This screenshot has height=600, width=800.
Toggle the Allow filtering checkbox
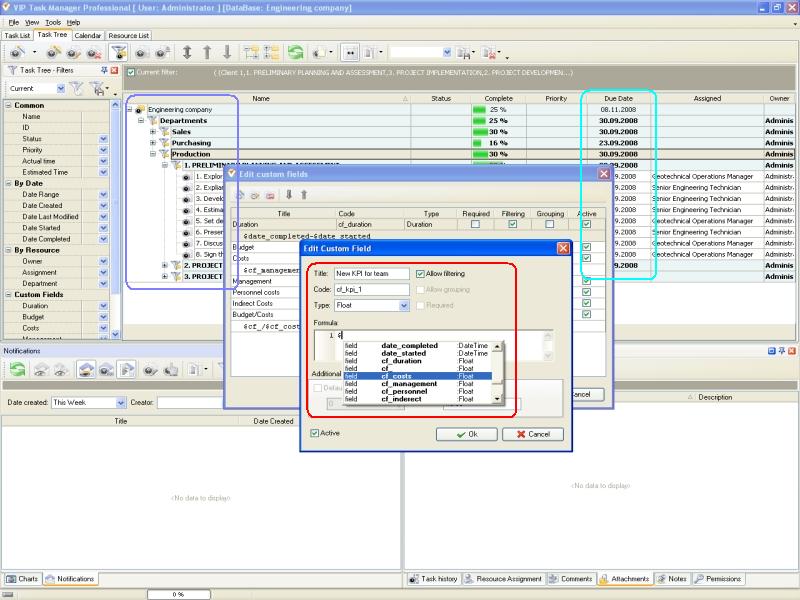(420, 274)
